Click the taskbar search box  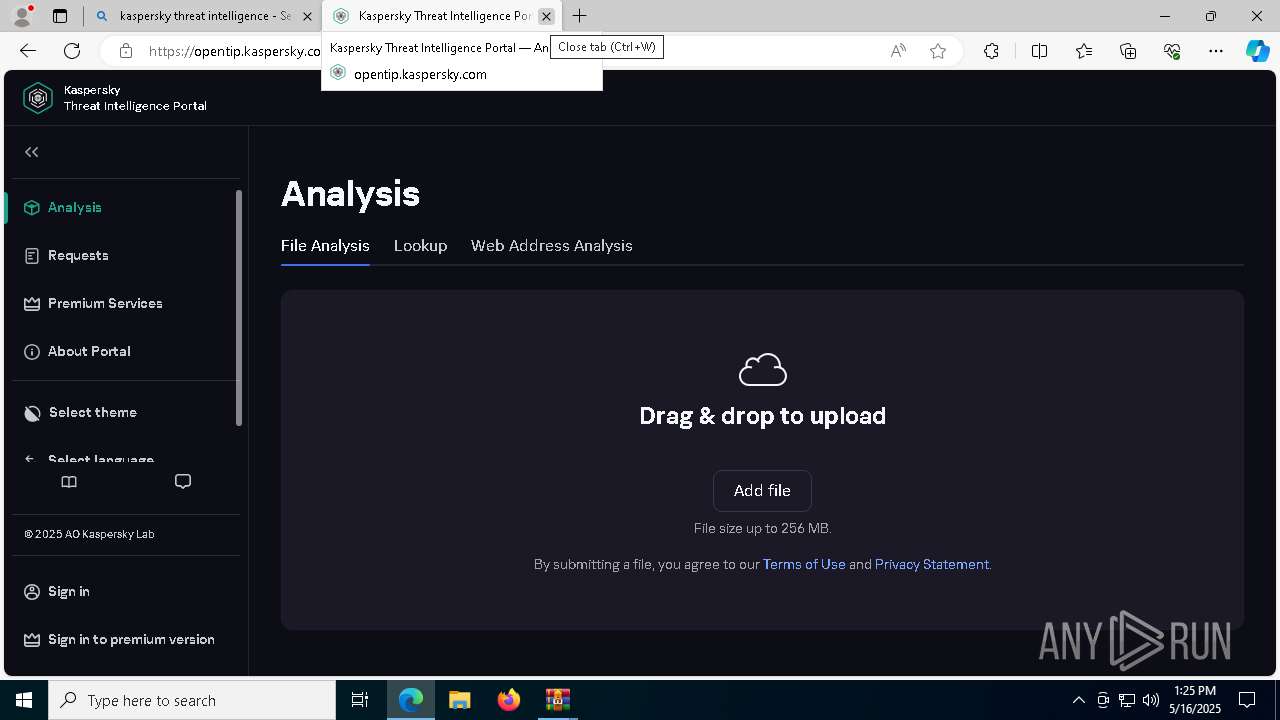[192, 700]
